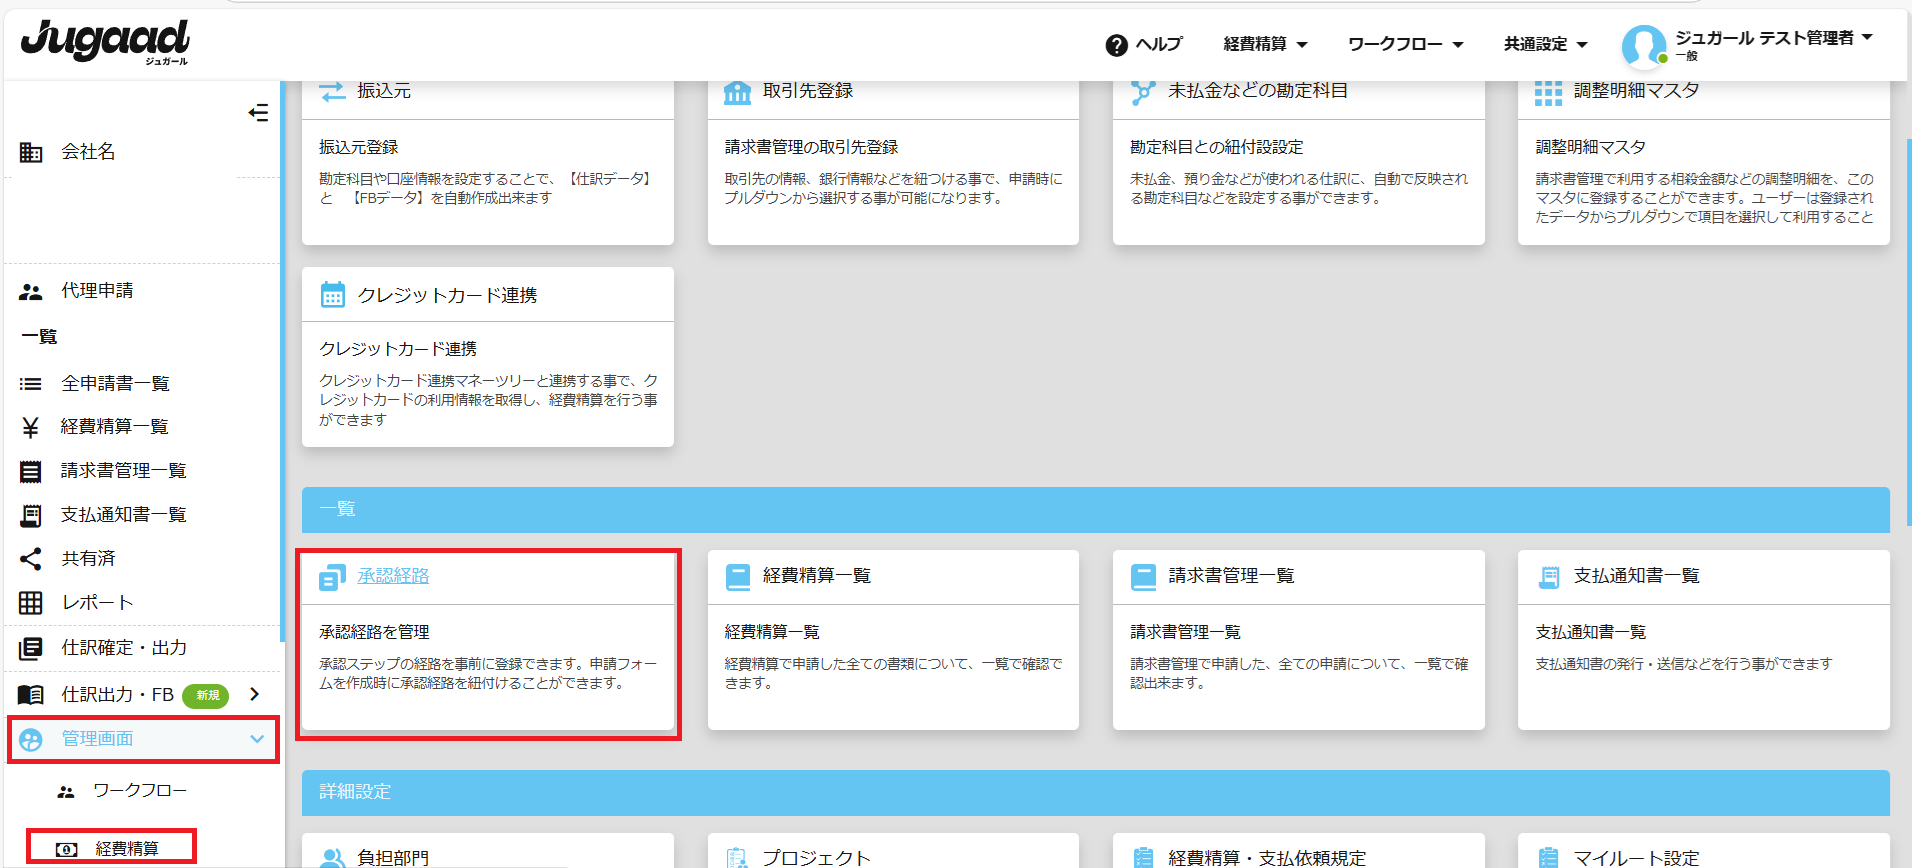Click the user avatar icon
Image resolution: width=1912 pixels, height=868 pixels.
(x=1644, y=46)
